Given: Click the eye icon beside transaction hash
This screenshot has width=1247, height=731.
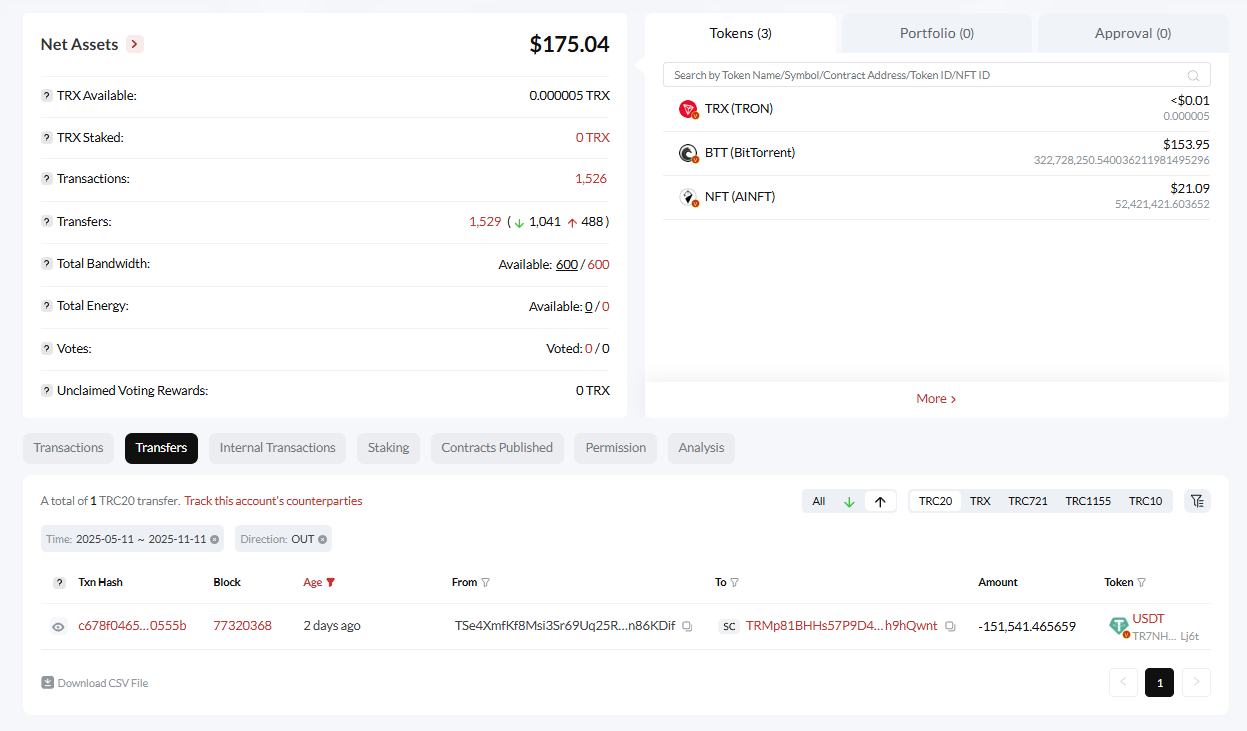Looking at the screenshot, I should point(58,627).
